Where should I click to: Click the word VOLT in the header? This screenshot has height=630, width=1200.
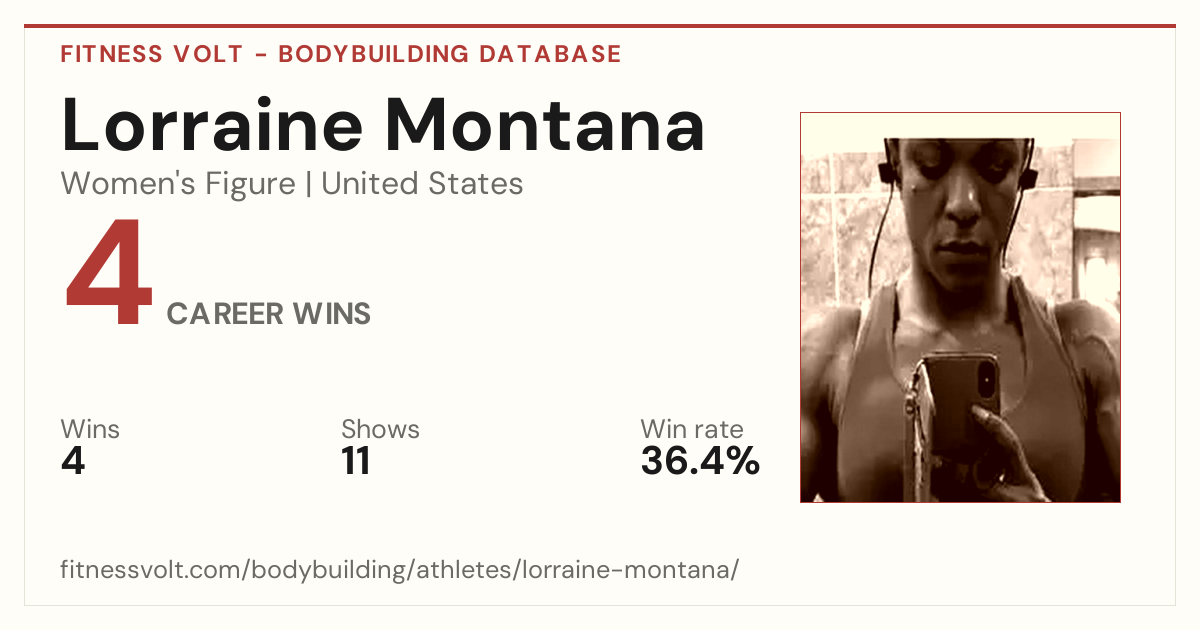(206, 54)
